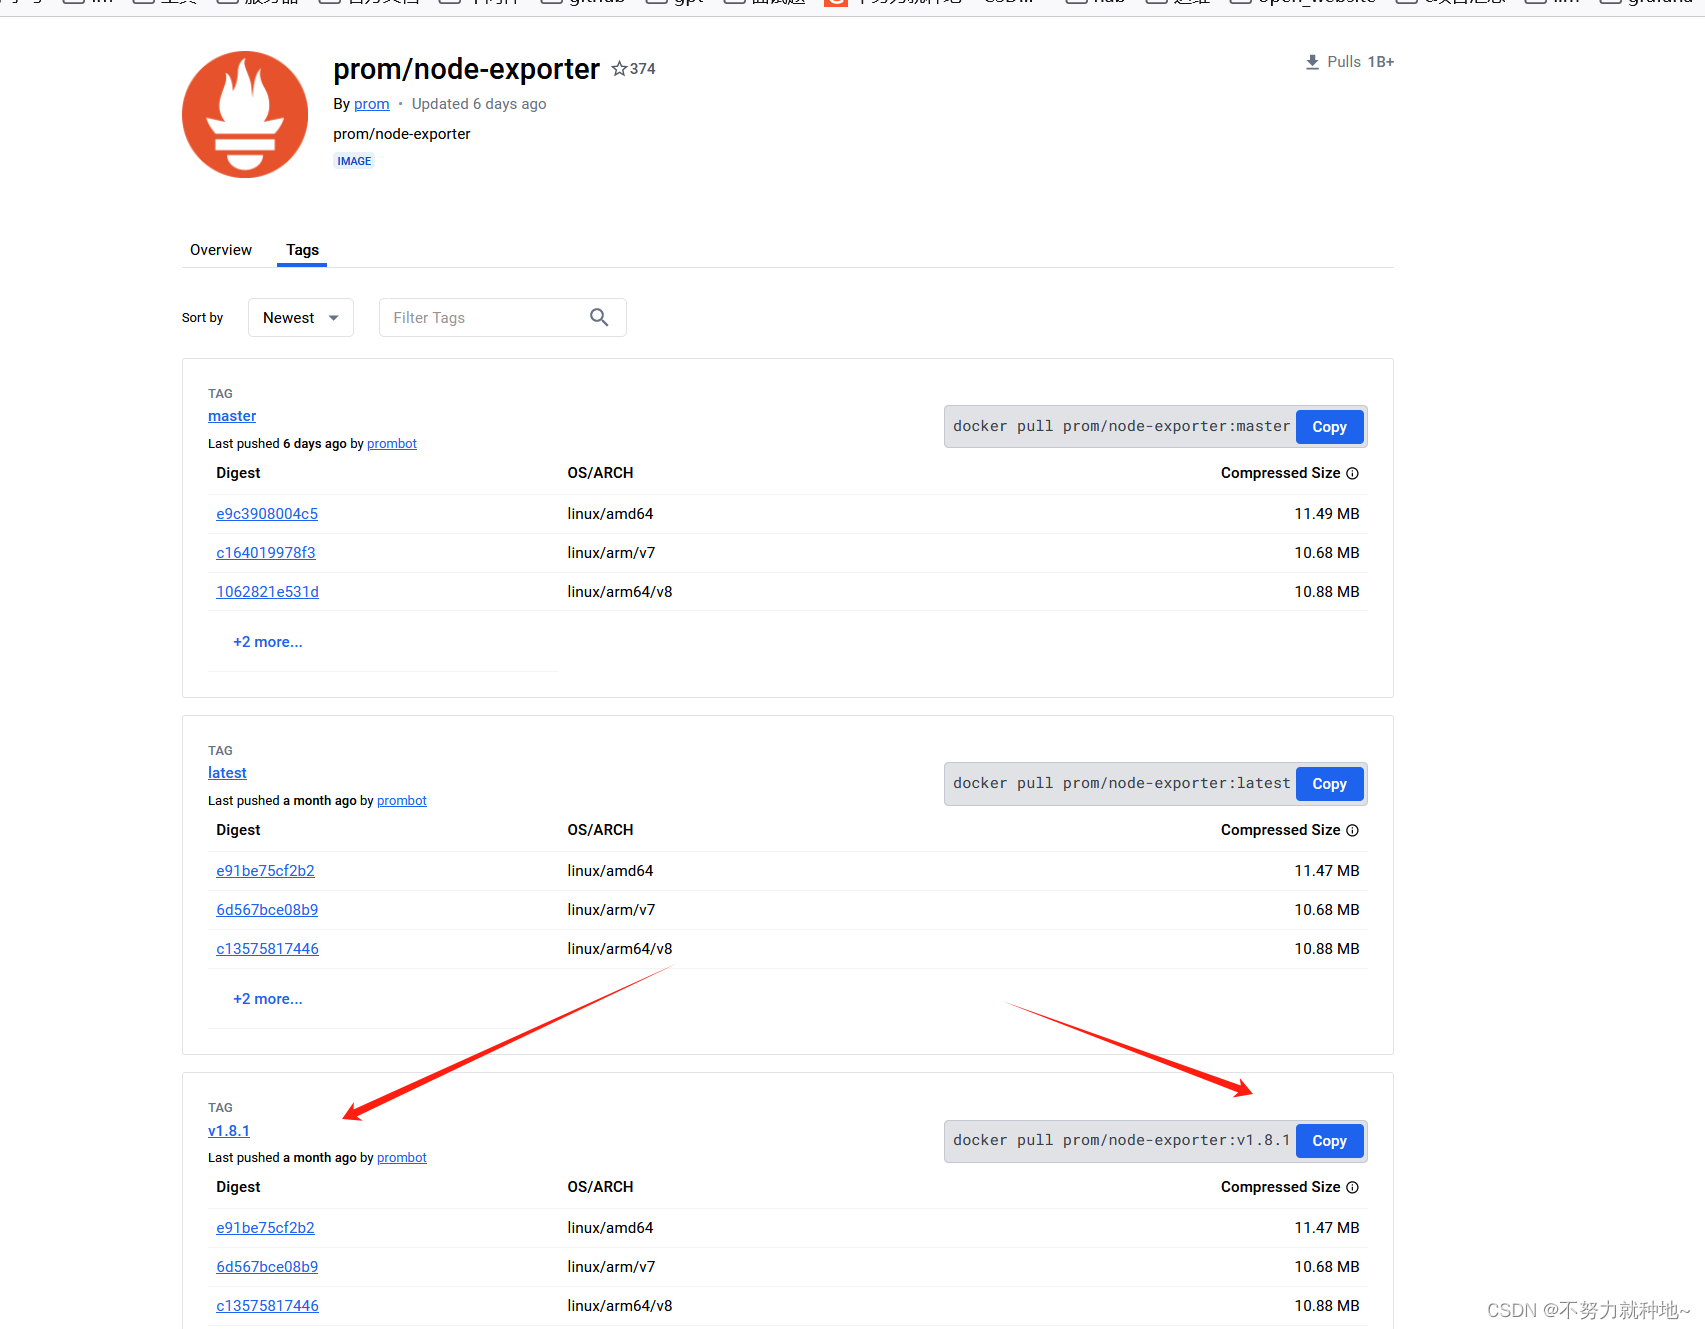Click the Prometheus flame logo image
The width and height of the screenshot is (1705, 1329).
coord(245,115)
